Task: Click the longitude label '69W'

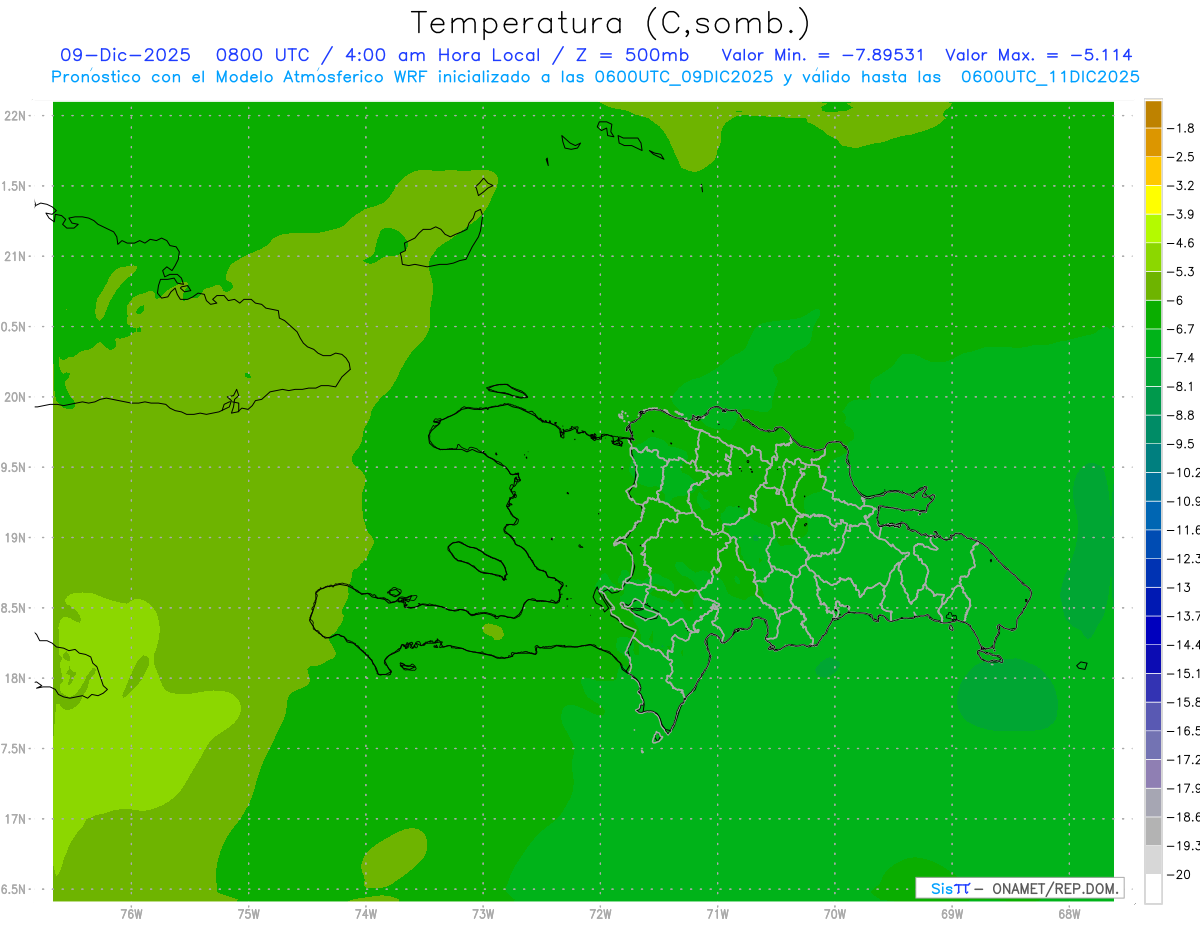Action: pos(952,914)
